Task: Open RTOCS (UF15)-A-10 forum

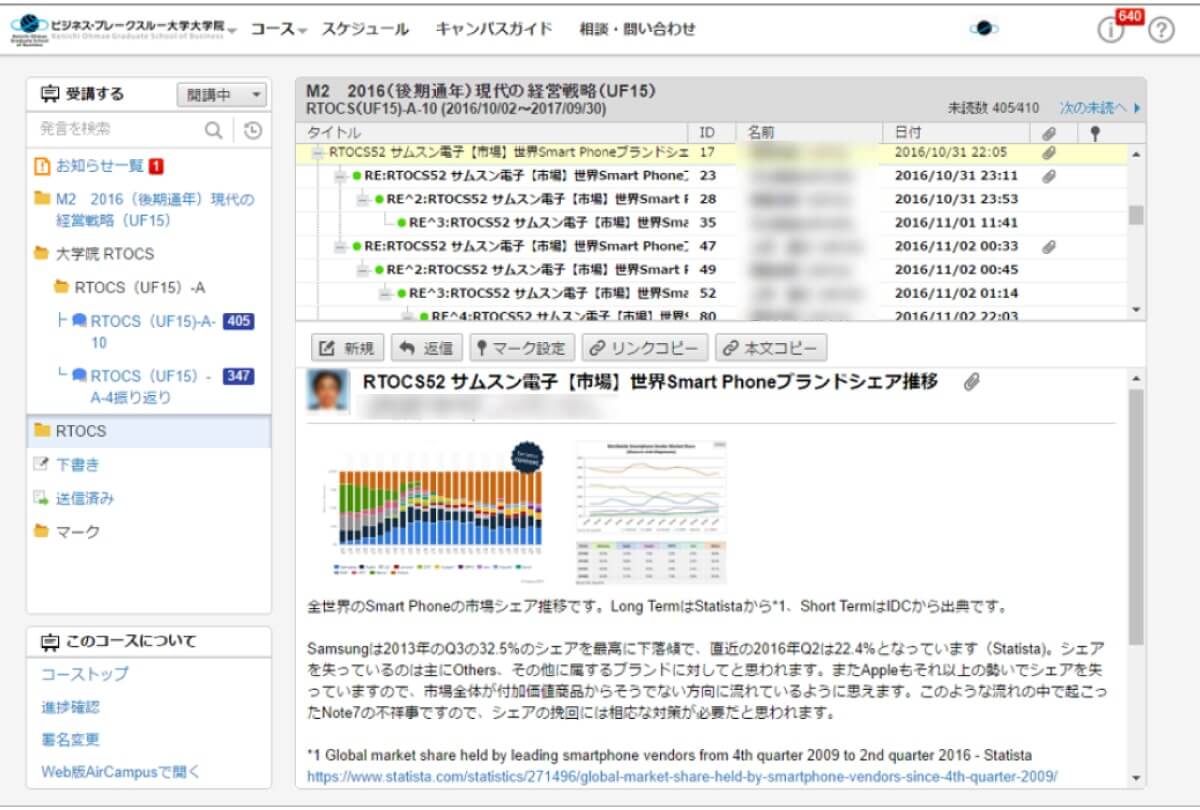Action: pyautogui.click(x=154, y=332)
